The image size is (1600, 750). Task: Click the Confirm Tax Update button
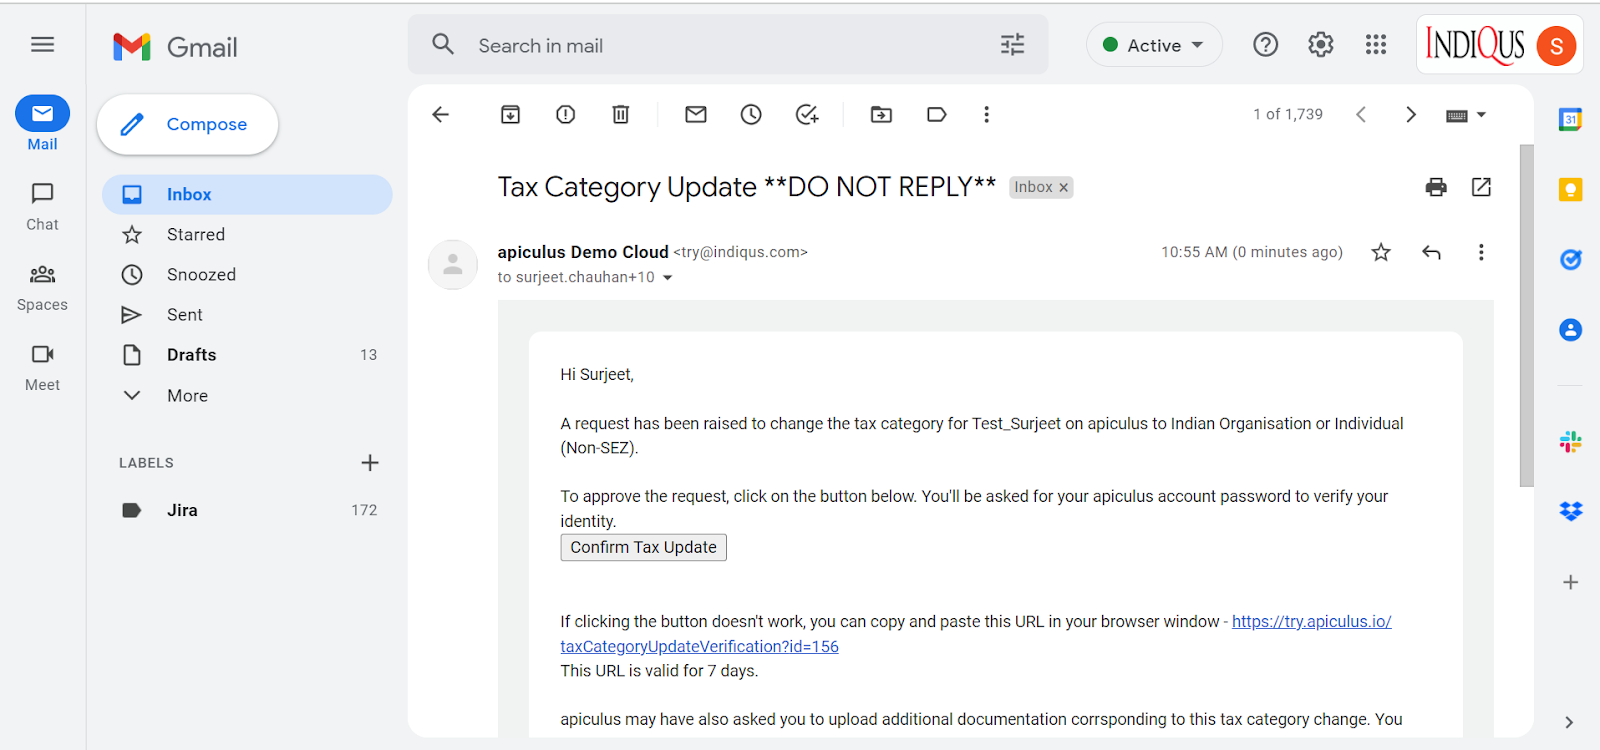[643, 547]
